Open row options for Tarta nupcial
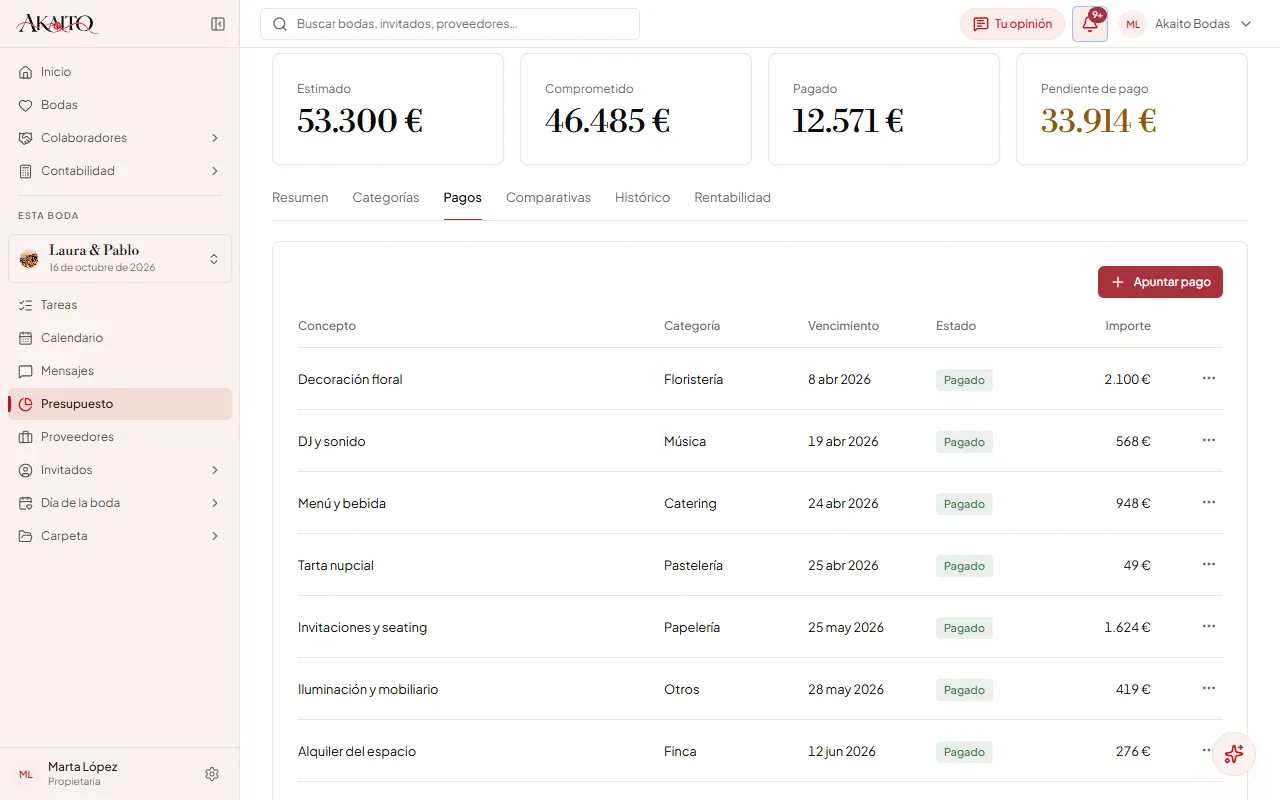Viewport: 1280px width, 800px height. [1209, 564]
